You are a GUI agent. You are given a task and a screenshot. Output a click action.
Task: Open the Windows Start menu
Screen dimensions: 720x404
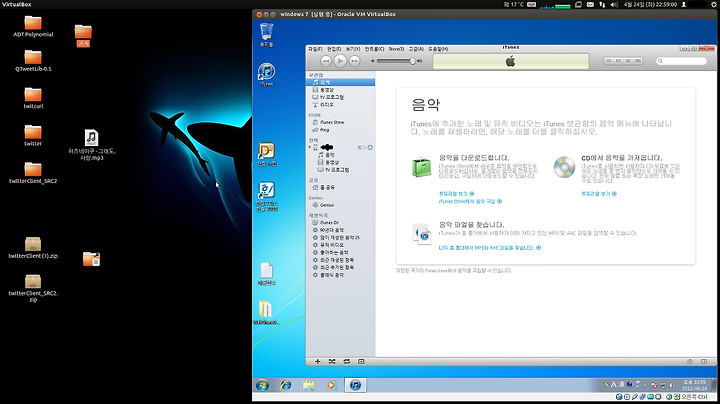tap(263, 385)
